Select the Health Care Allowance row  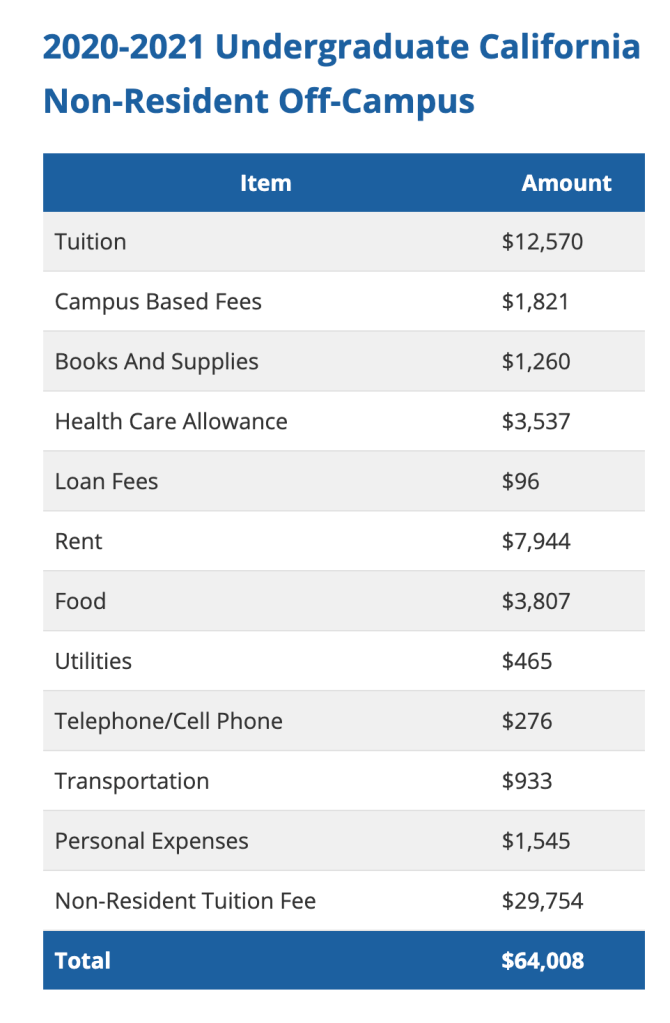(x=171, y=422)
